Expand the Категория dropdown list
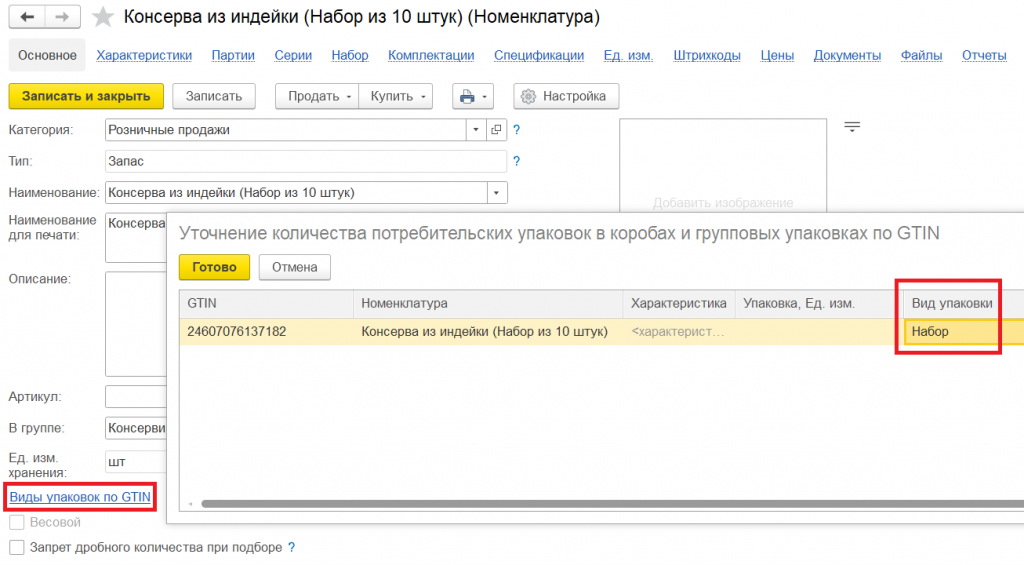This screenshot has height=565, width=1024. tap(476, 130)
